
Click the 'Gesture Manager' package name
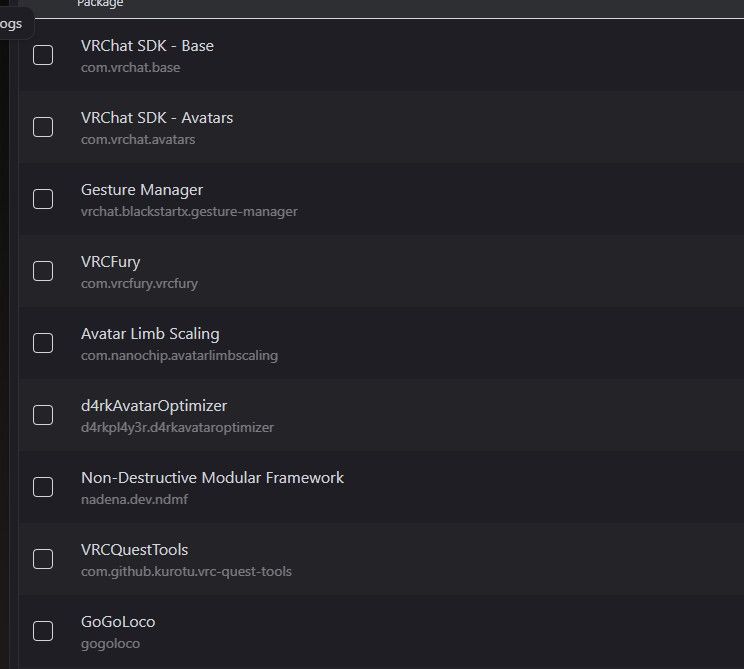[x=142, y=190]
